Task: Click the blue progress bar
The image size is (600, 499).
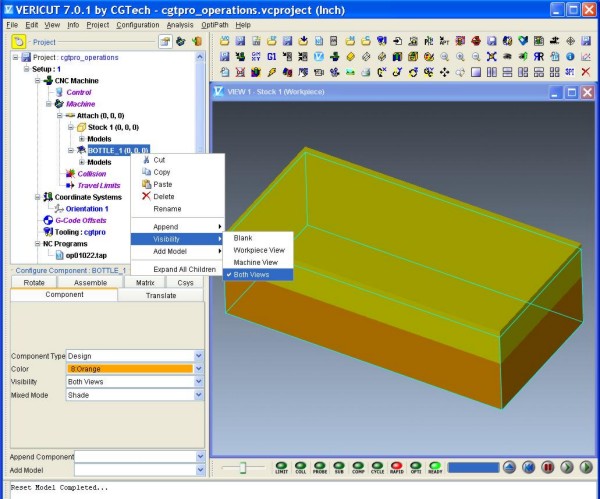Action: tap(473, 467)
